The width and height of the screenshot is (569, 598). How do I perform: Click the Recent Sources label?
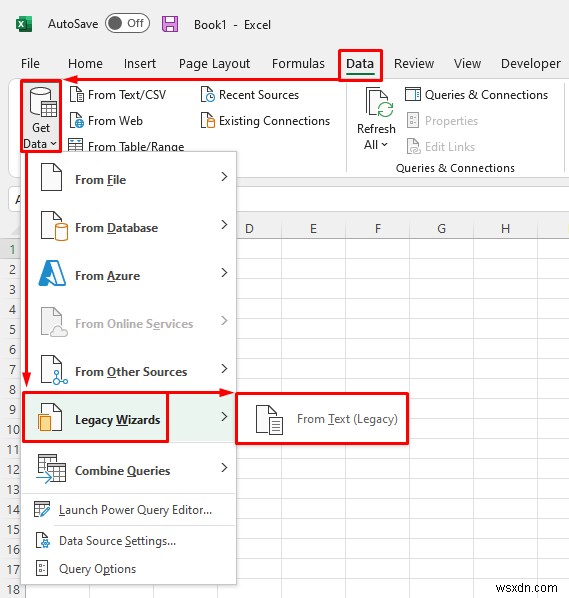(x=259, y=95)
